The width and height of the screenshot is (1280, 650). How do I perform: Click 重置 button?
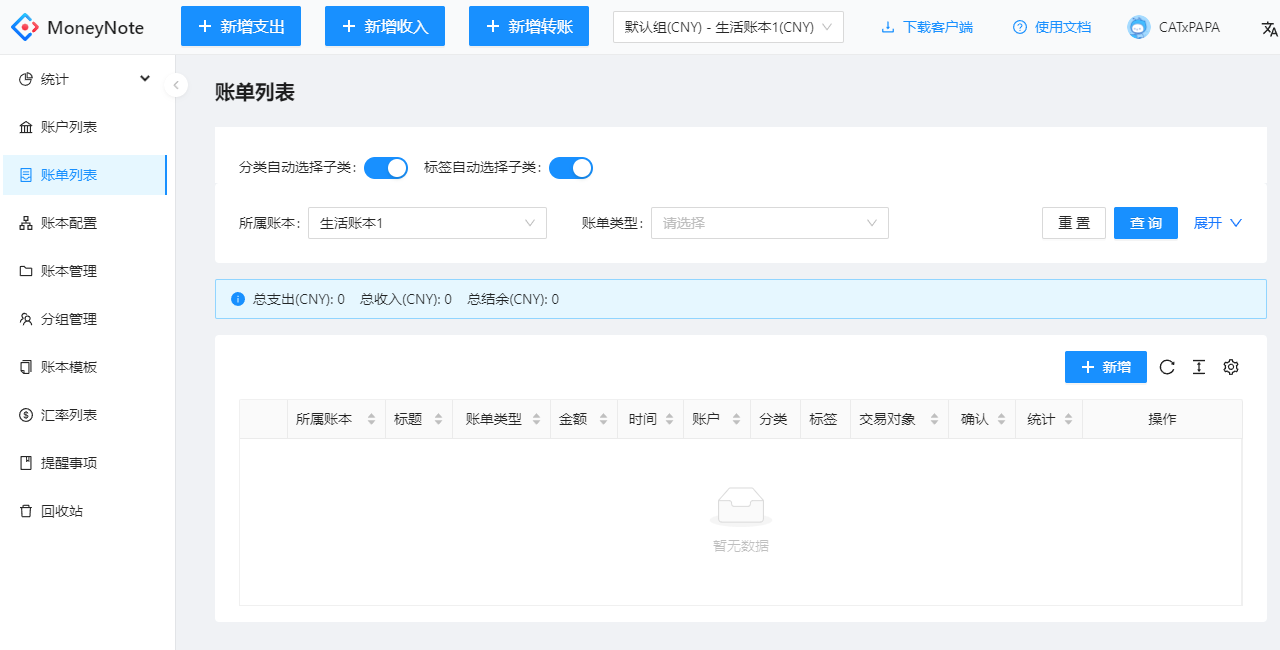[1074, 223]
